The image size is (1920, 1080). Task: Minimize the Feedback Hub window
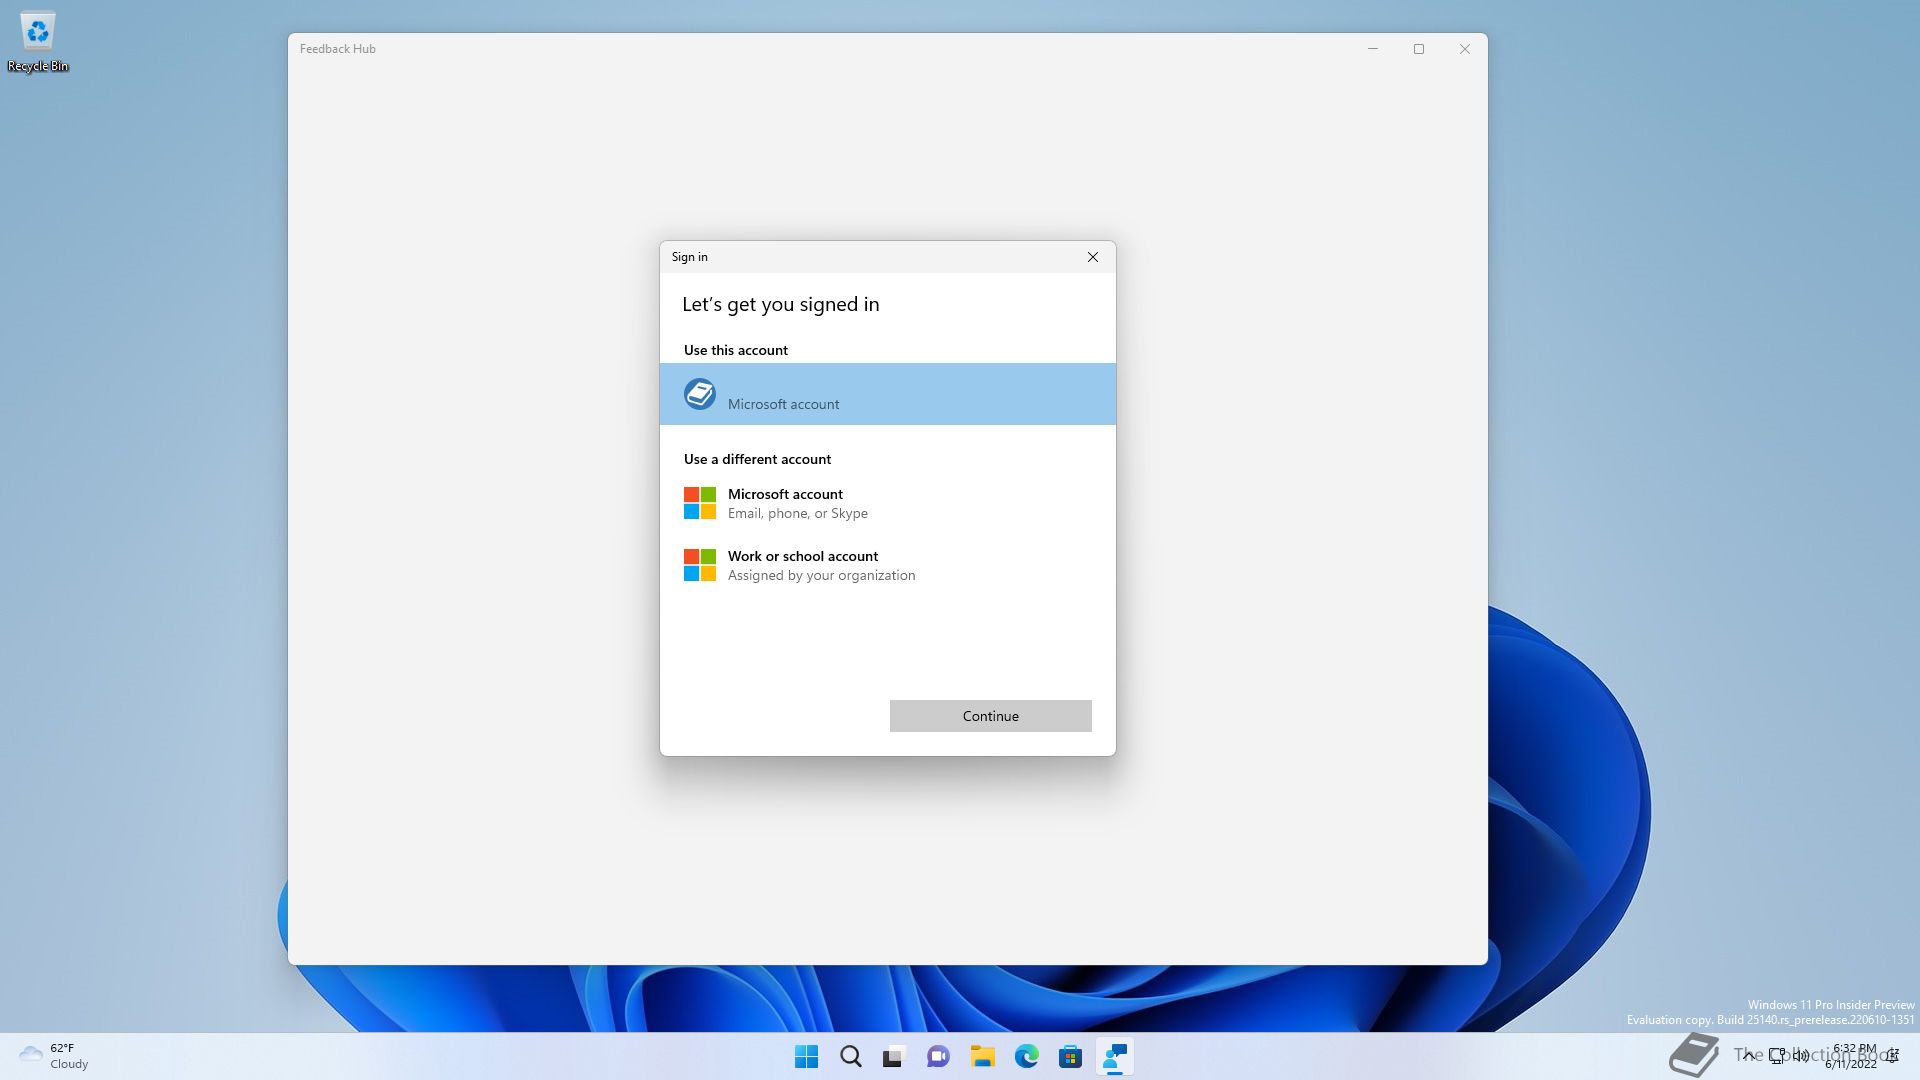(1373, 49)
